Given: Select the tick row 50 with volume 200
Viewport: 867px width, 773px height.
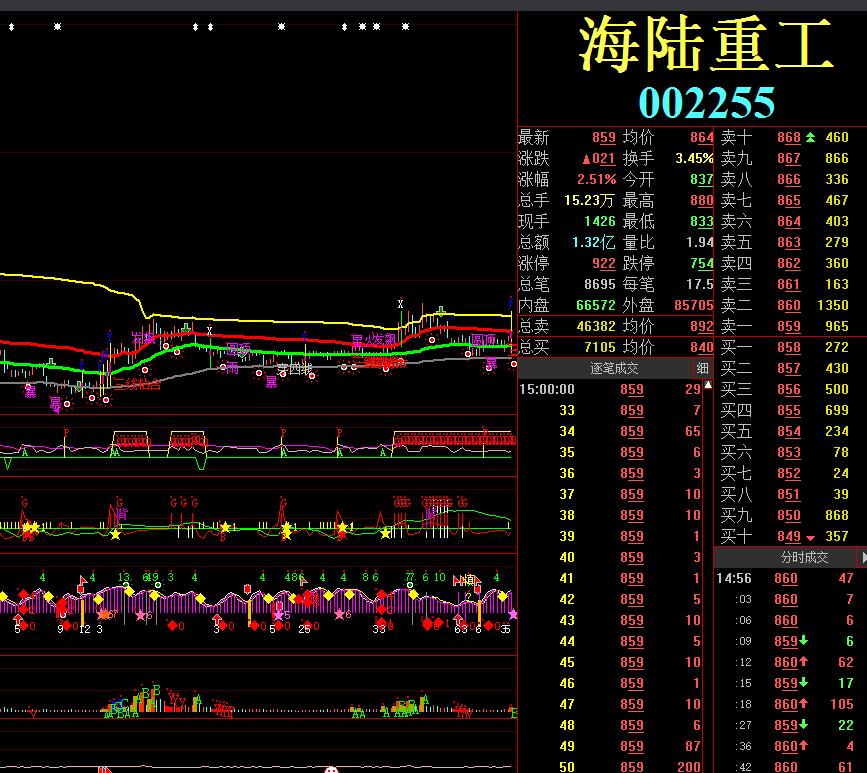Looking at the screenshot, I should click(x=610, y=766).
